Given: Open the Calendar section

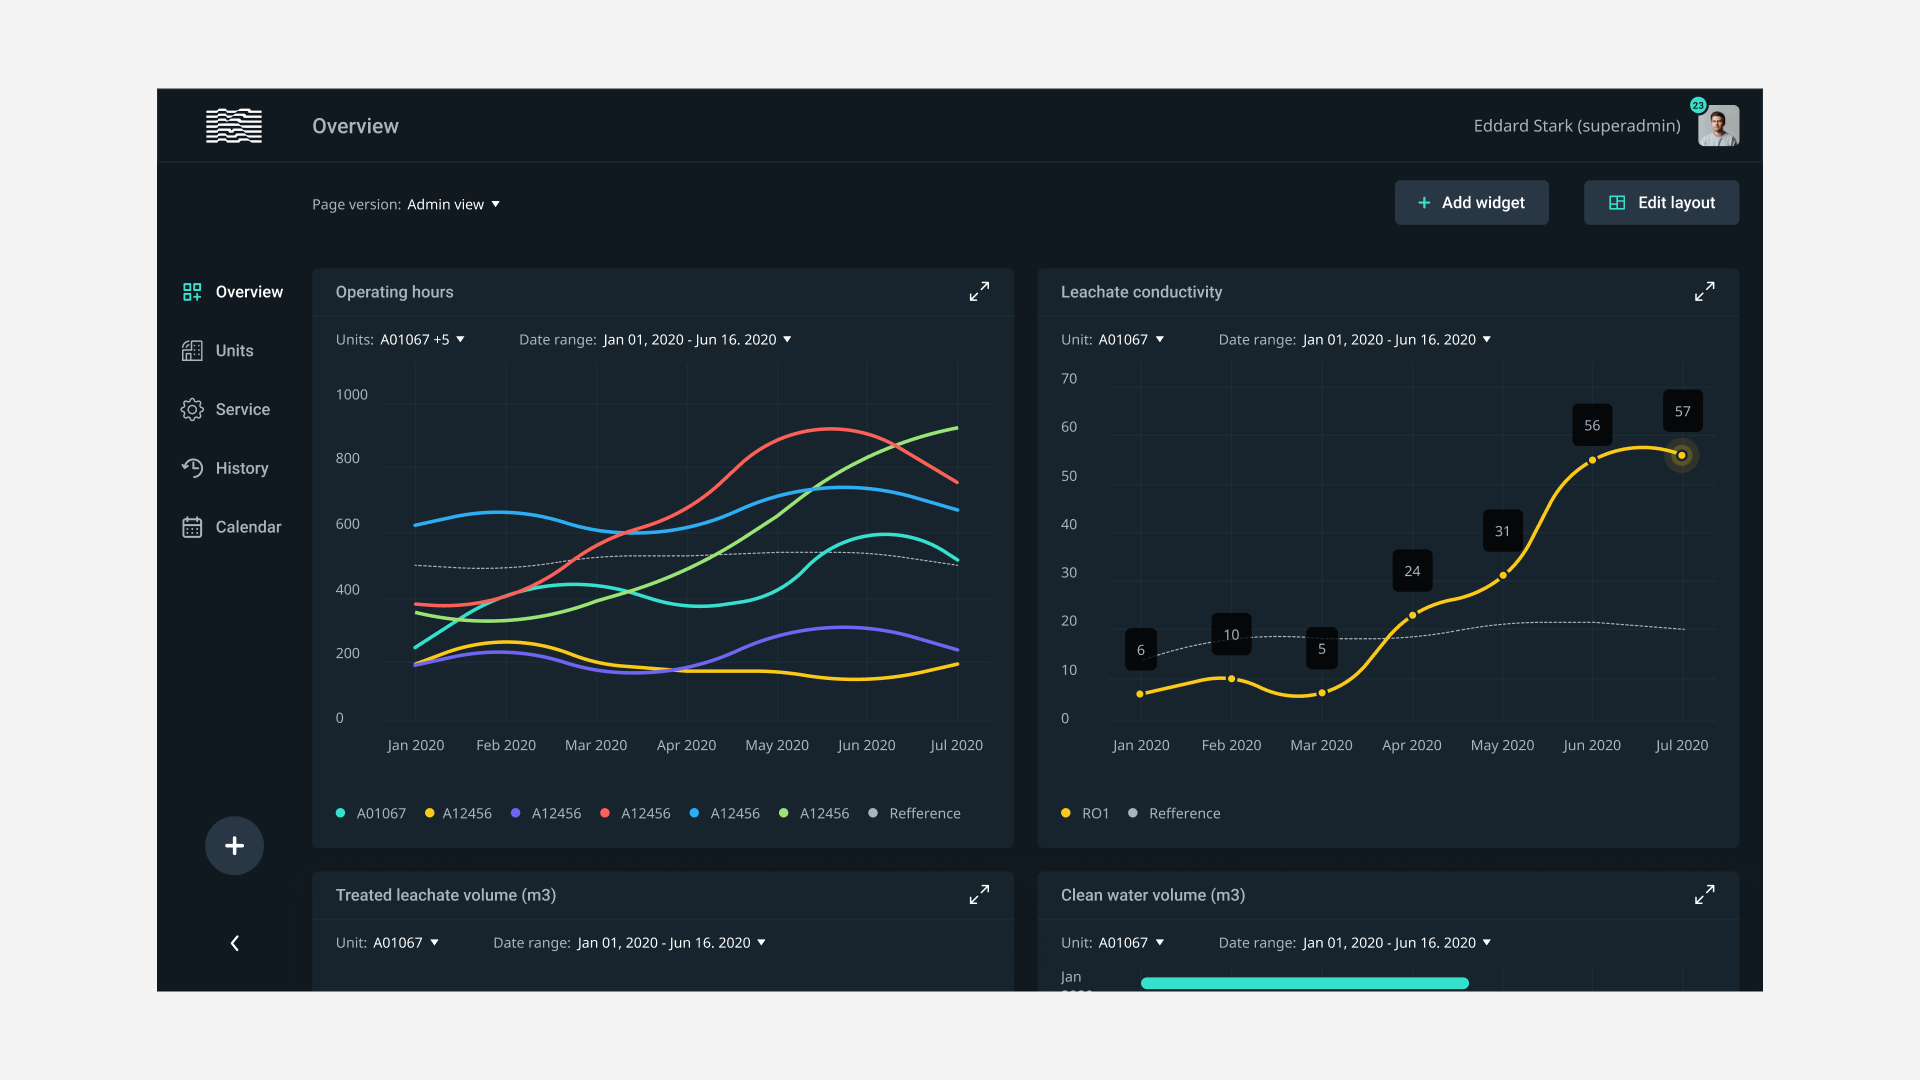Looking at the screenshot, I should point(247,526).
